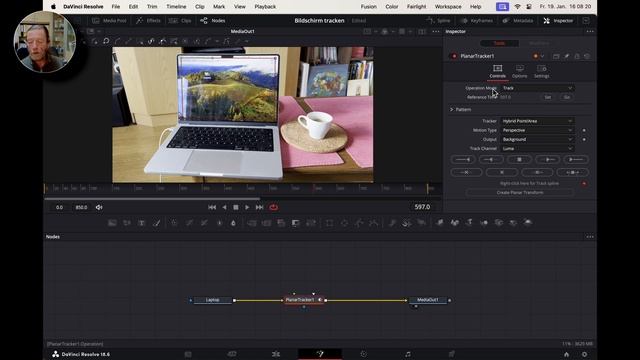640x360 pixels.
Task: Open the Tracker type dropdown
Action: pyautogui.click(x=537, y=121)
